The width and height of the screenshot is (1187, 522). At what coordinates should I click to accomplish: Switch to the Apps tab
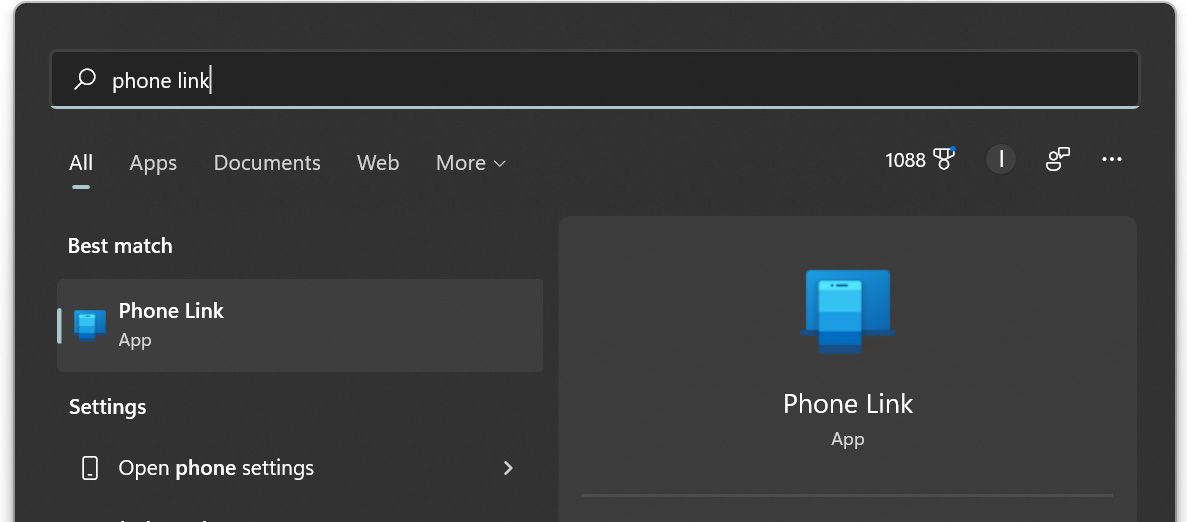tap(153, 163)
